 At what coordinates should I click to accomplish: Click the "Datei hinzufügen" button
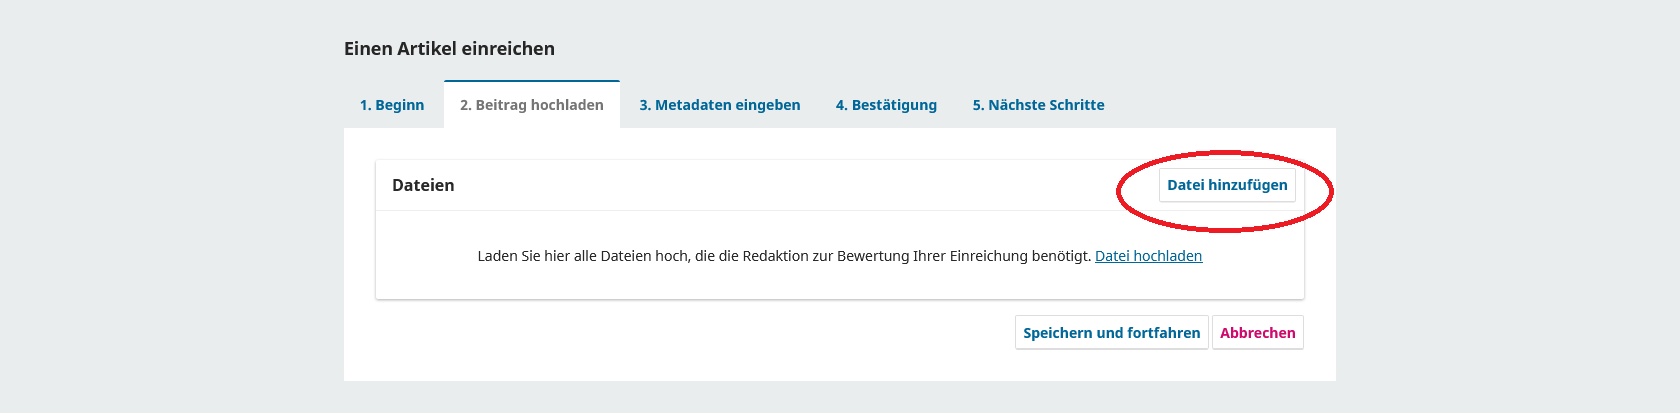click(1227, 185)
